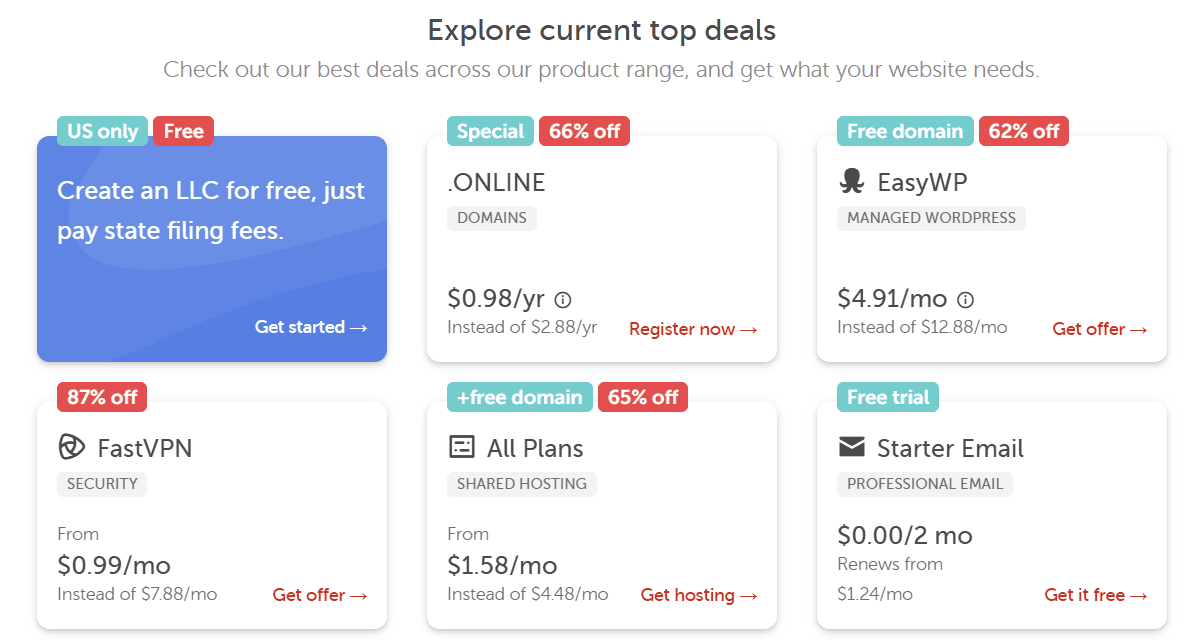1191x642 pixels.
Task: Click 'Get it free' for Starter Email
Action: (x=1096, y=595)
